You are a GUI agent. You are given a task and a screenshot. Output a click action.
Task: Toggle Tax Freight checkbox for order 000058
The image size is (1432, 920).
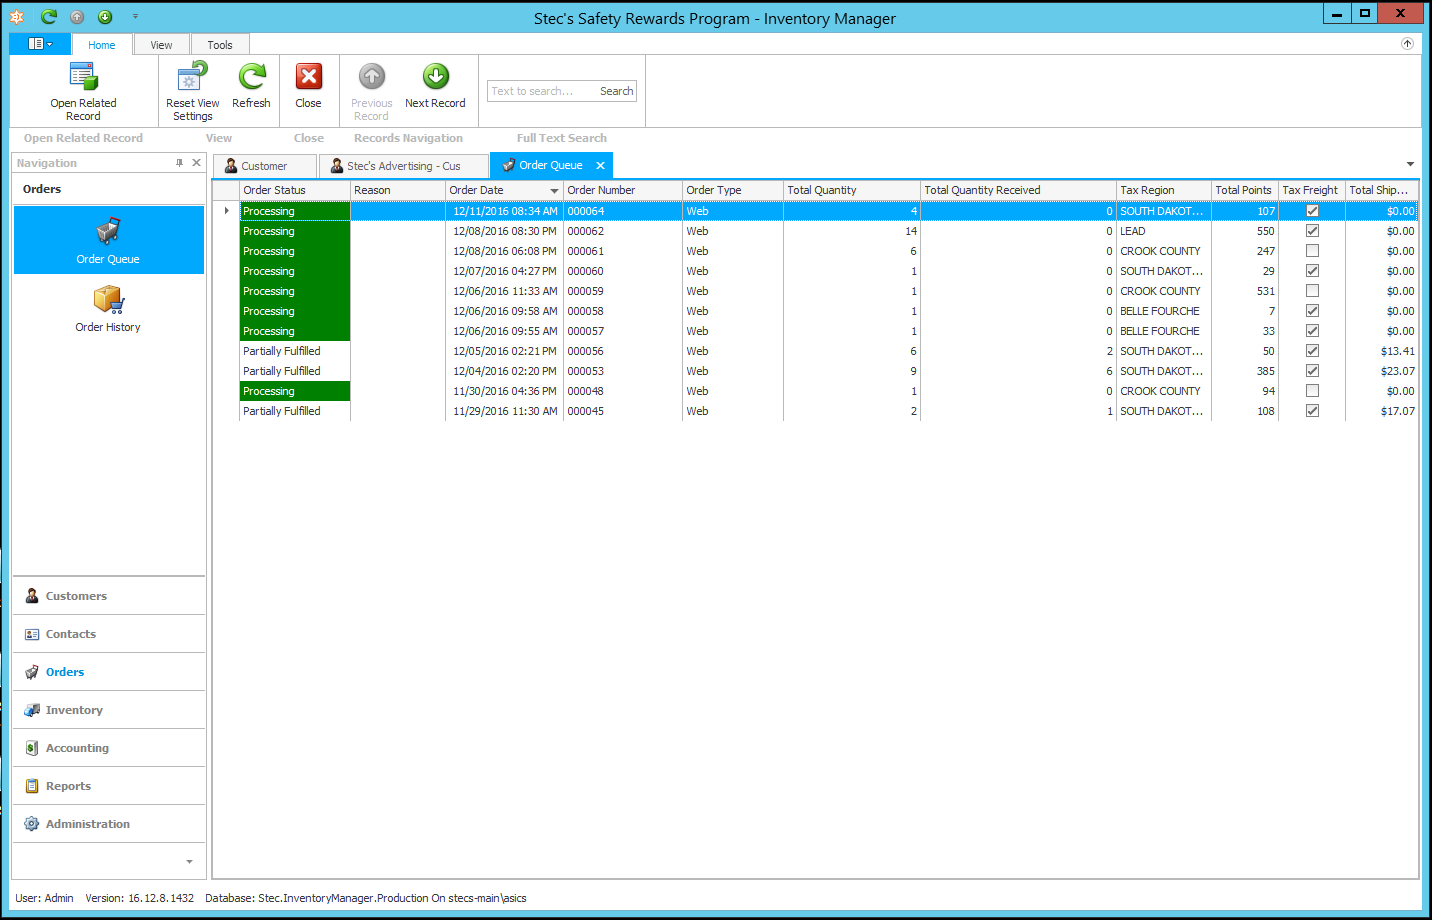(x=1312, y=311)
